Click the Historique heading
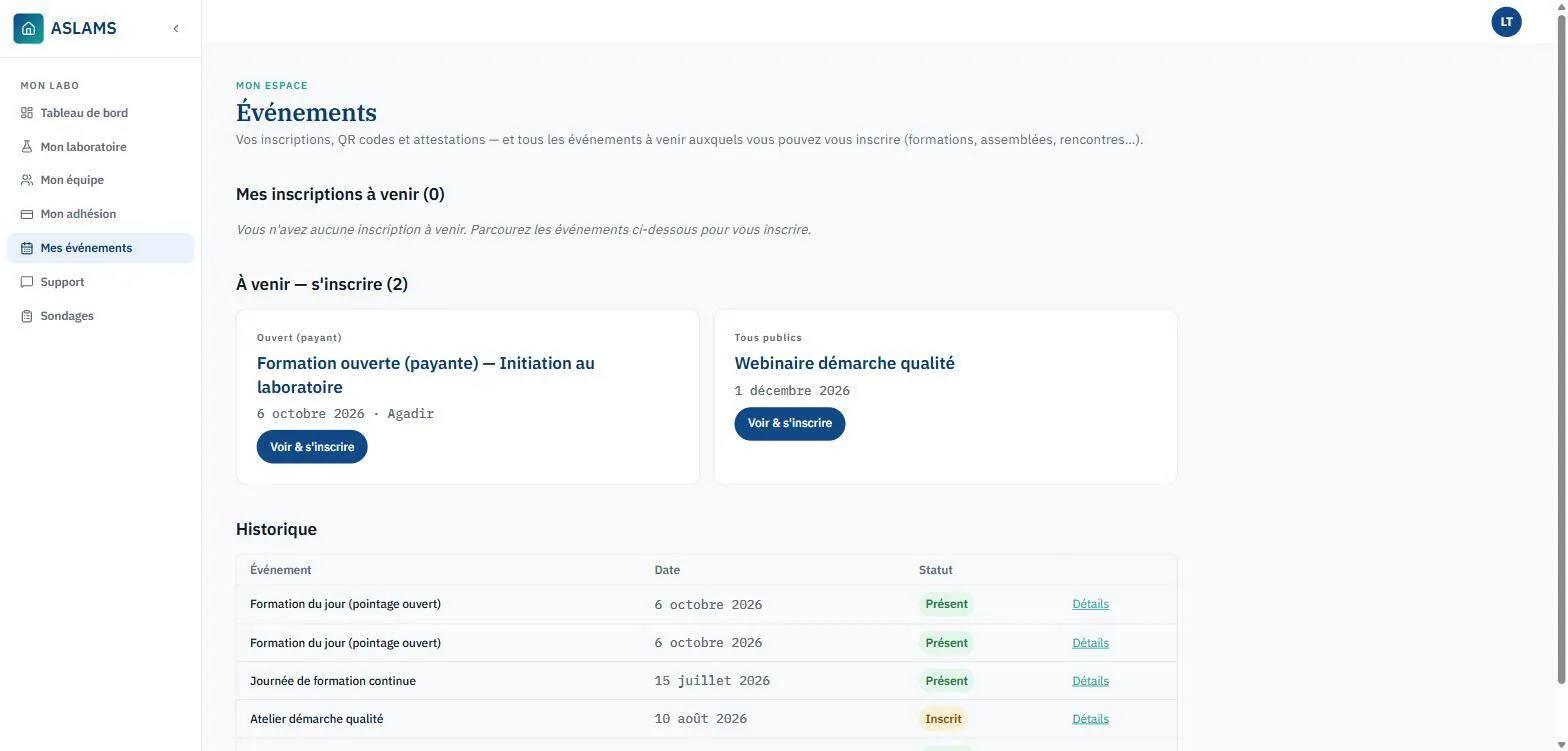This screenshot has width=1568, height=751. coord(276,529)
